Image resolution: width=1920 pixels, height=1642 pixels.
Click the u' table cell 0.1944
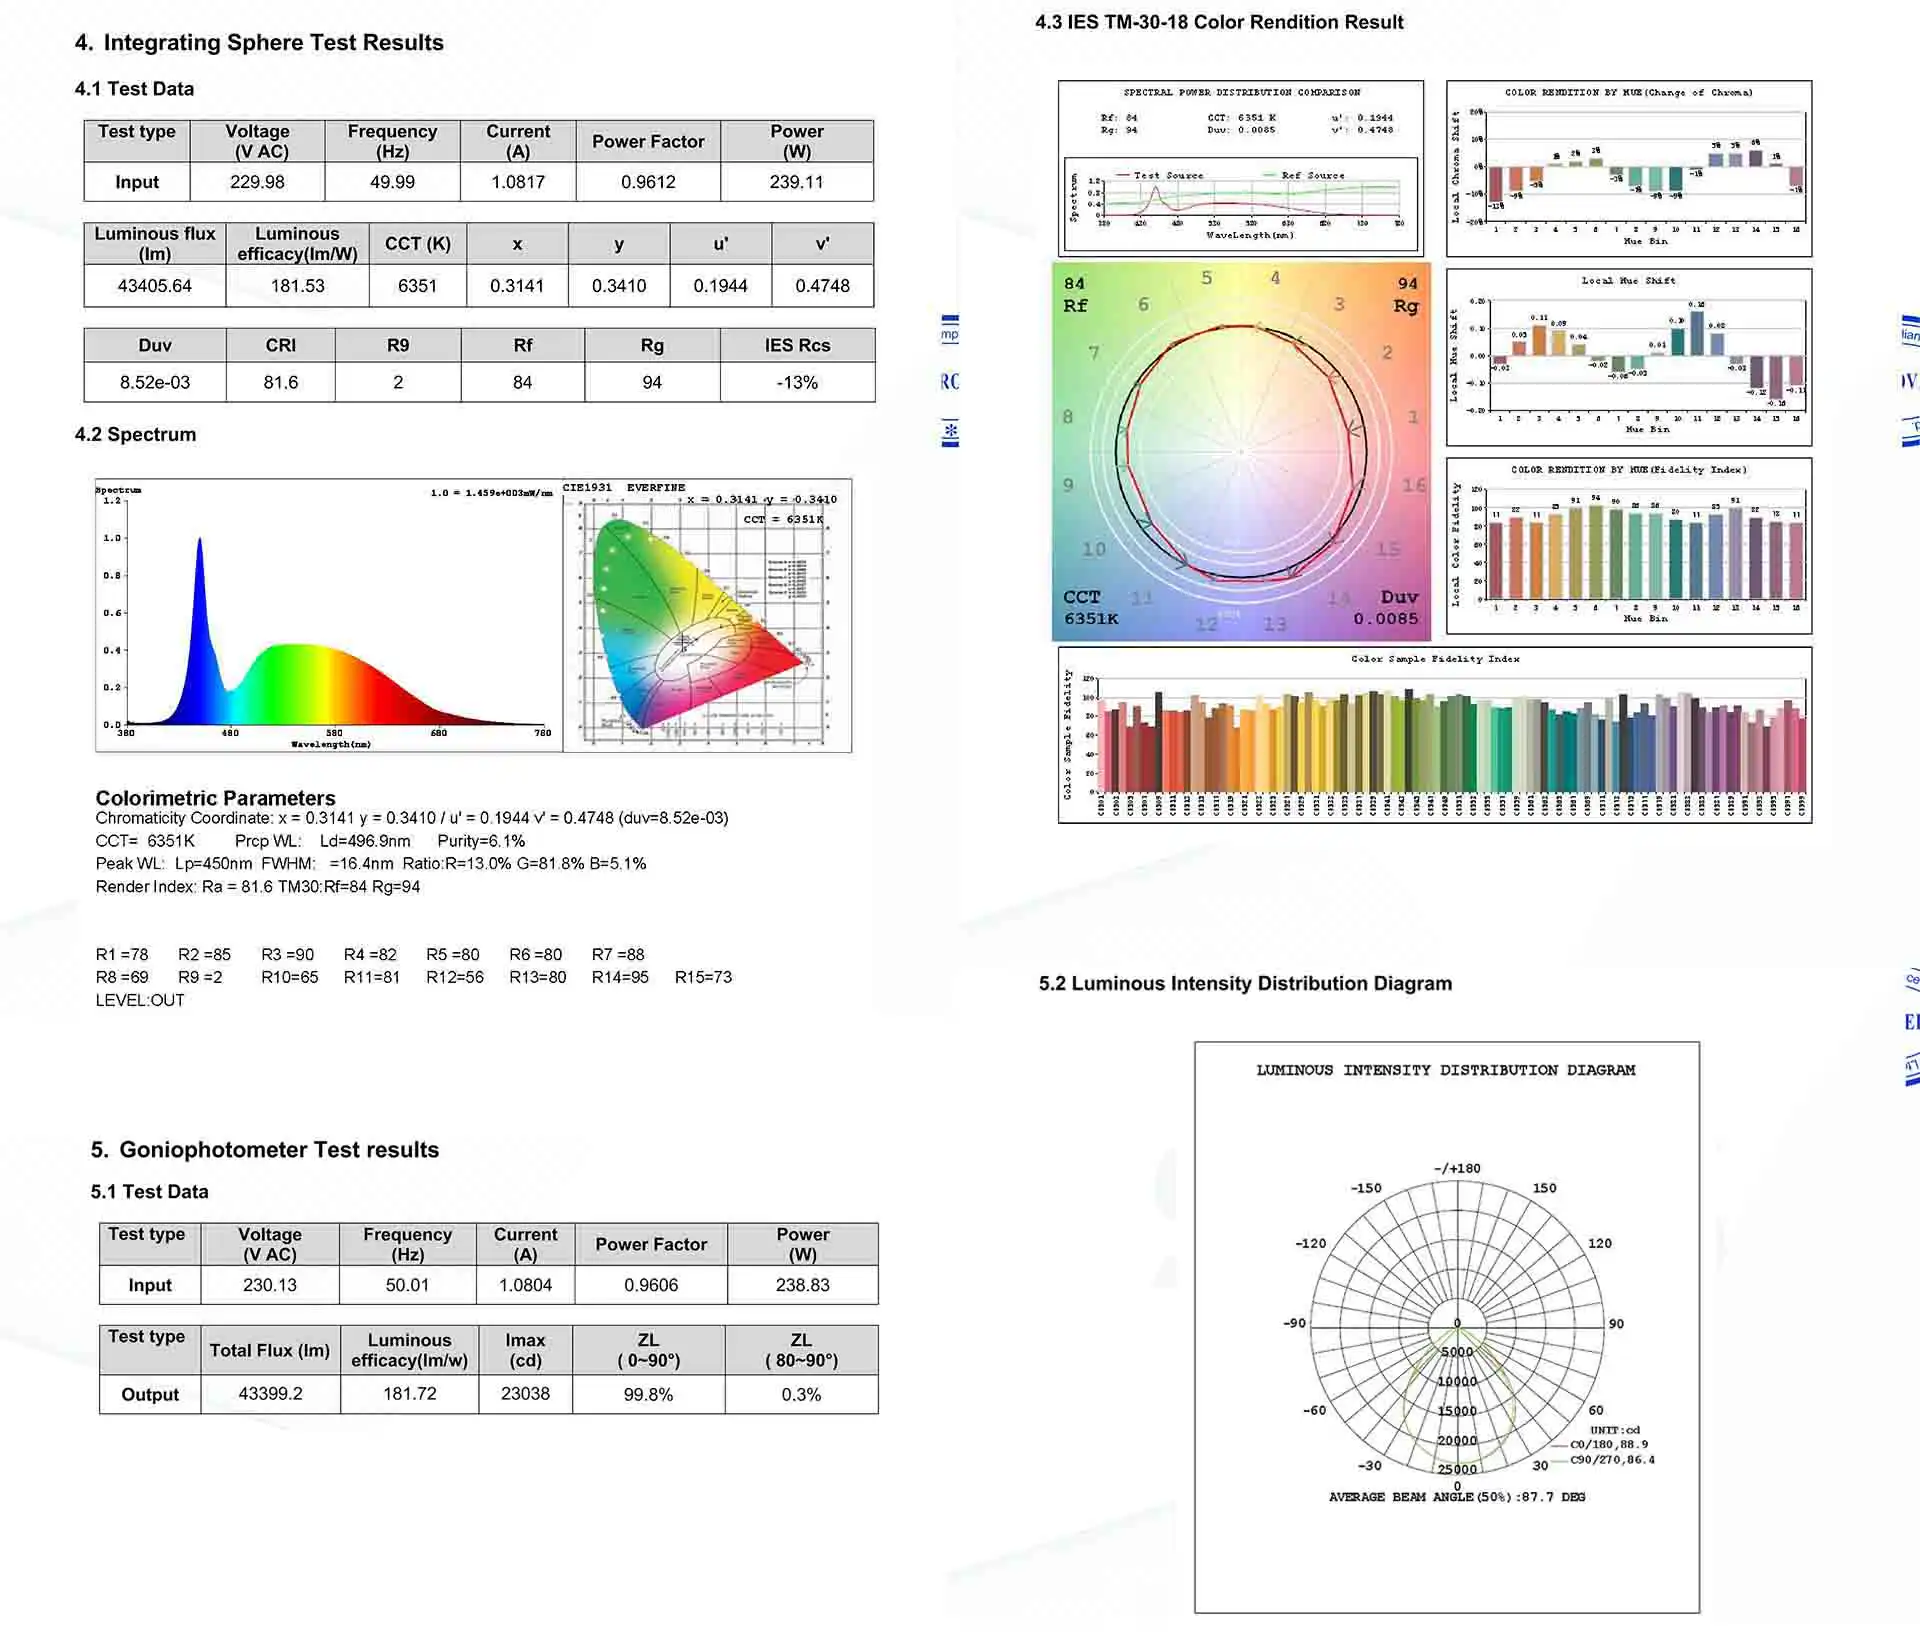point(720,286)
